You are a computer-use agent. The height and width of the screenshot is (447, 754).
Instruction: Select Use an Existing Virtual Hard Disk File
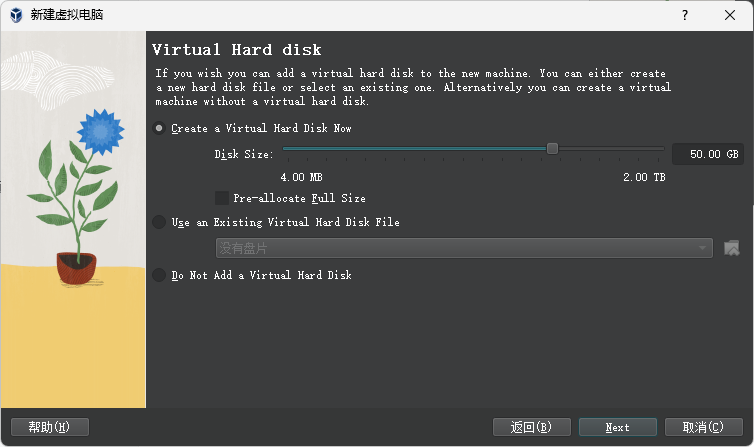click(x=159, y=222)
